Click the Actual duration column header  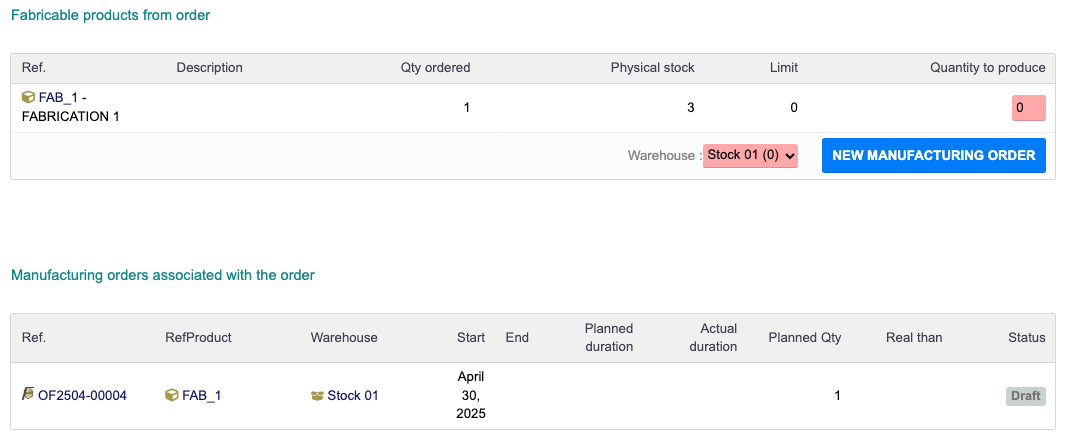[x=718, y=338]
